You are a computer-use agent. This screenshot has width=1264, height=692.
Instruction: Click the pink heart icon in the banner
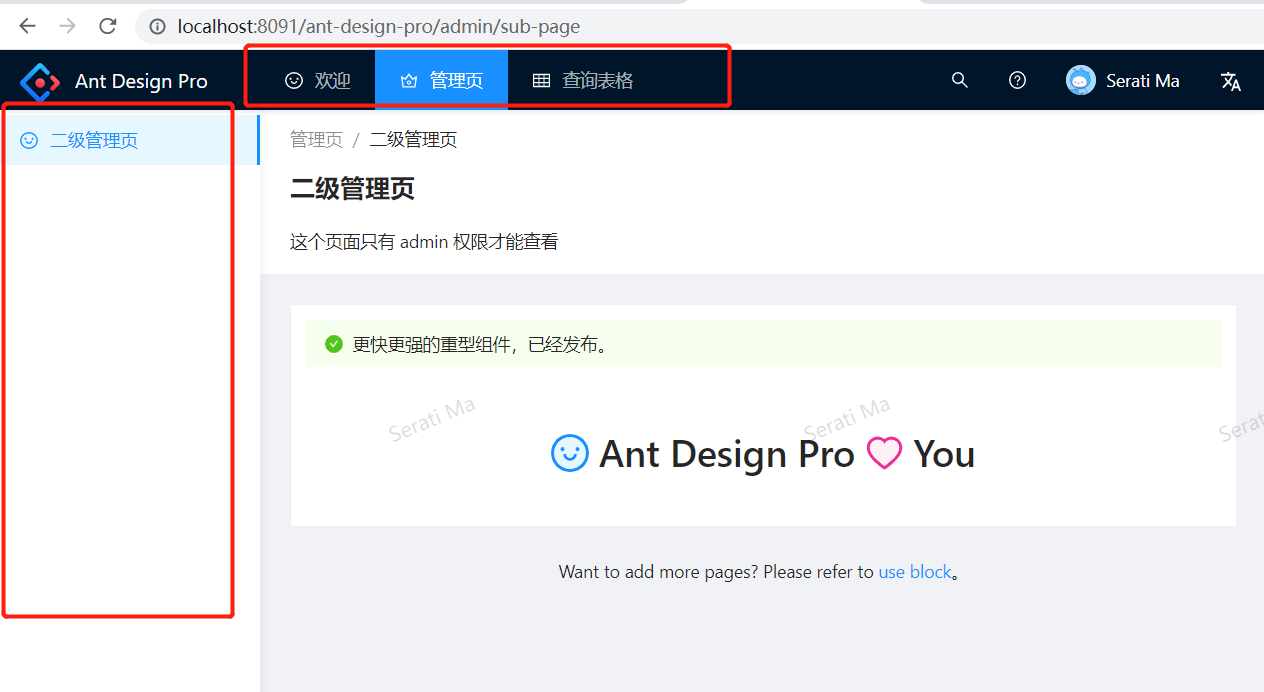point(884,453)
